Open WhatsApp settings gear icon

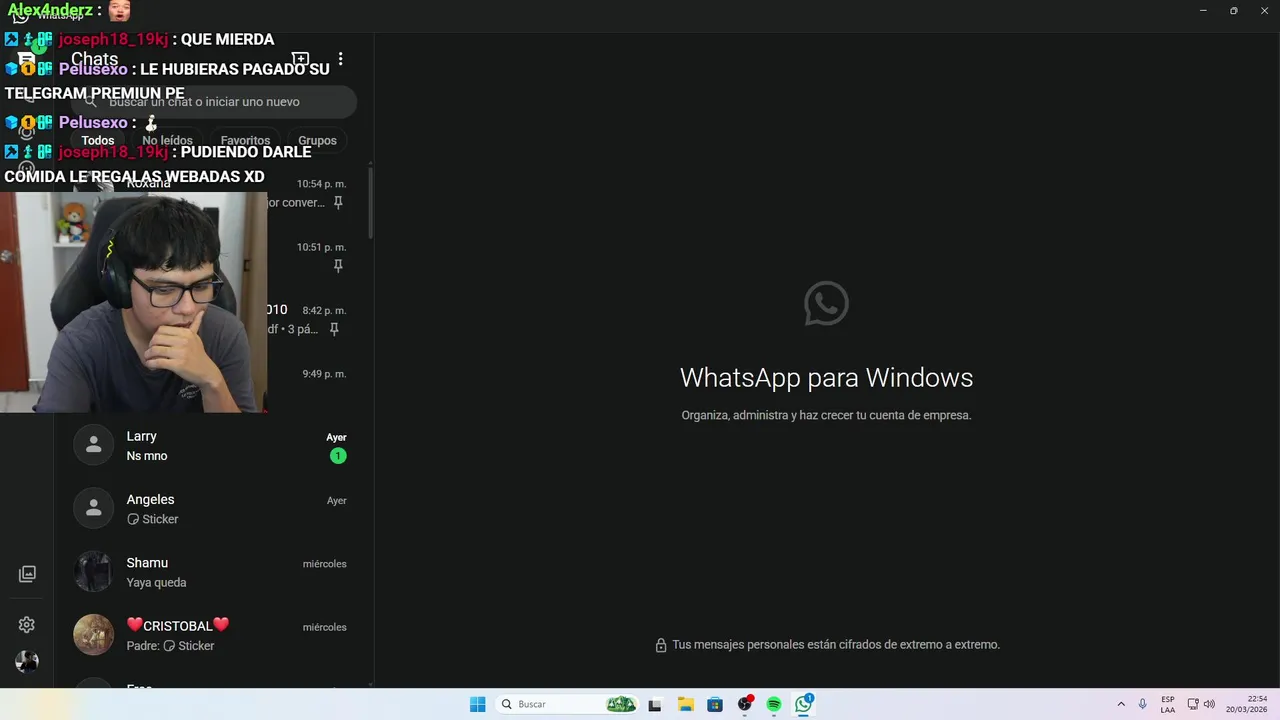point(27,625)
